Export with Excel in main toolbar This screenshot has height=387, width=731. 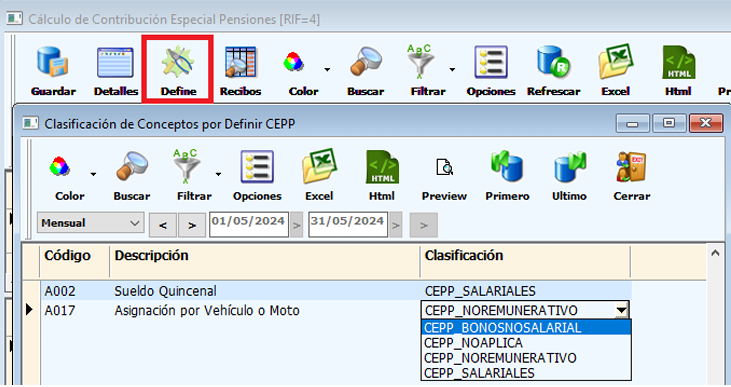point(616,71)
